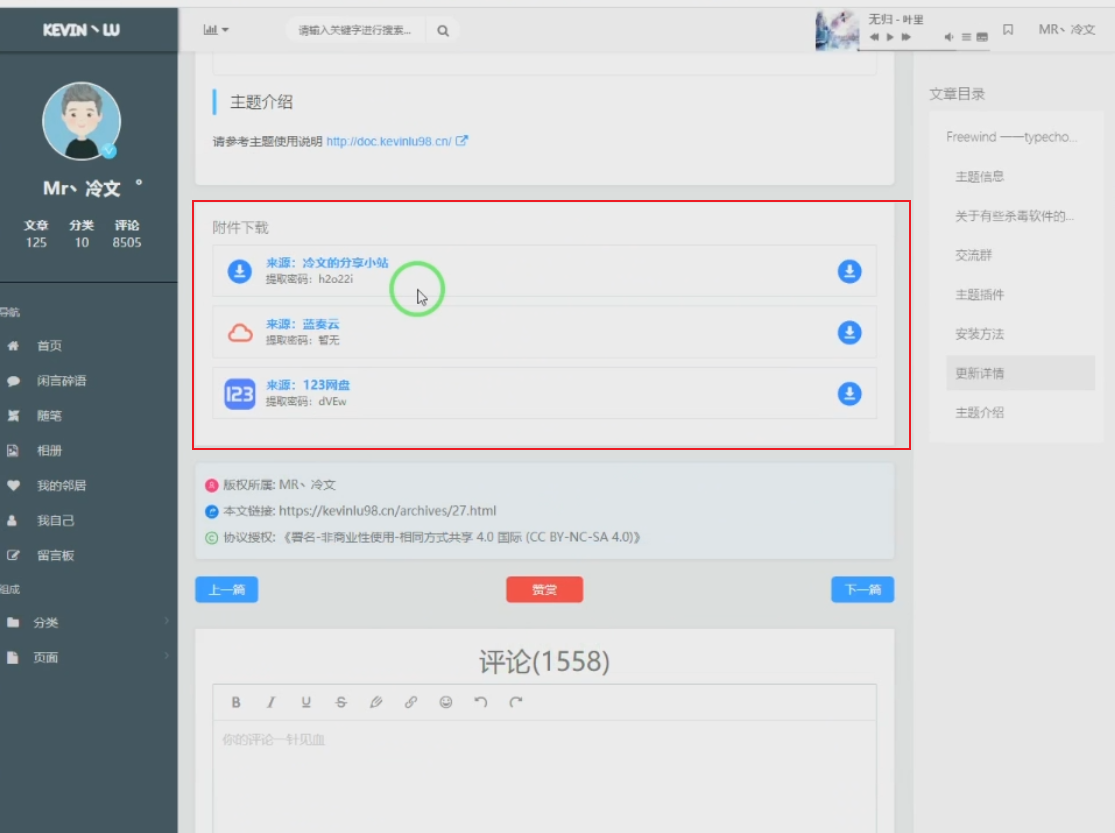Click the undo arrow in the comment editor

478,702
